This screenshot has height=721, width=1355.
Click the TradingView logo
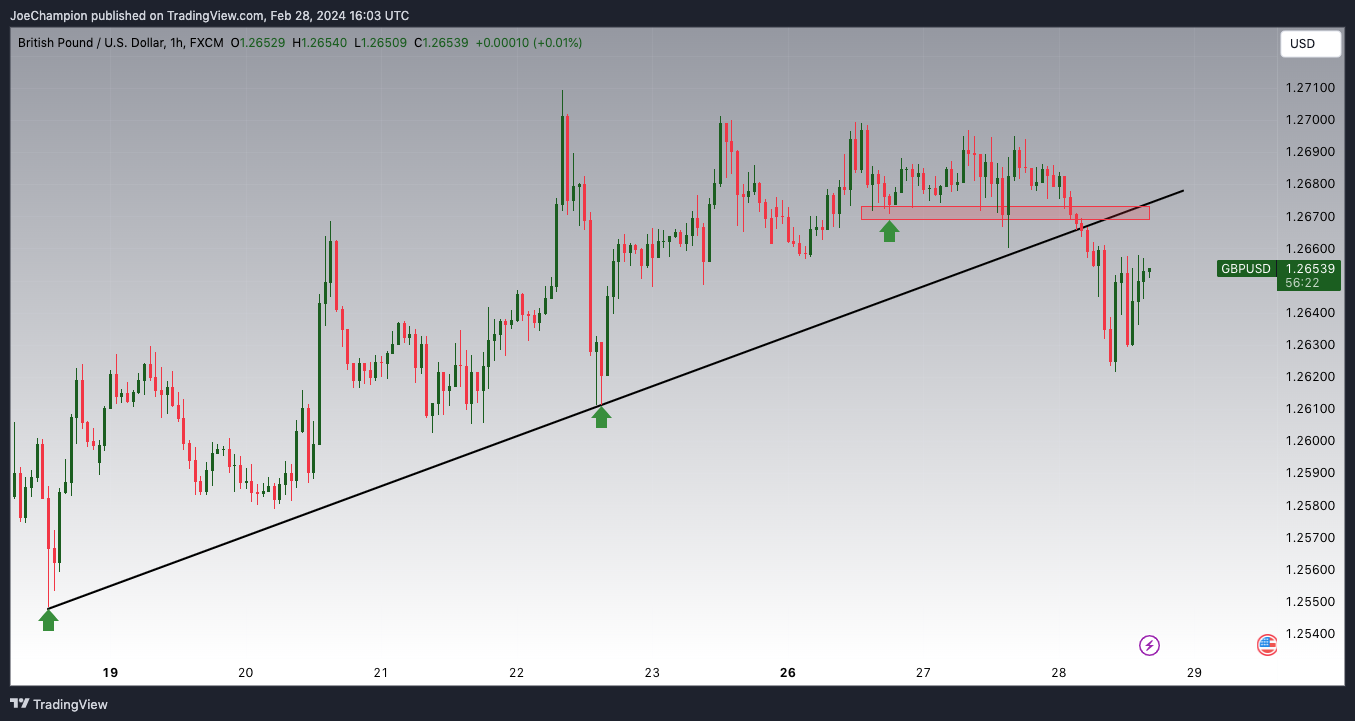(59, 704)
